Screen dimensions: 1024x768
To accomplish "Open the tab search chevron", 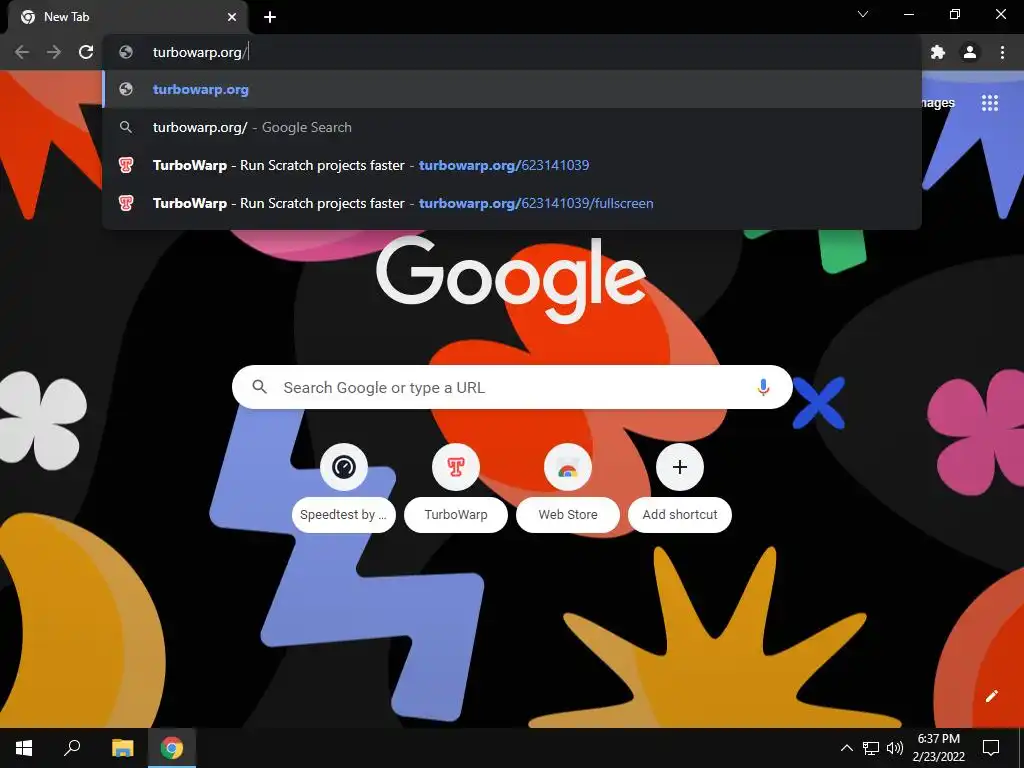I will click(863, 14).
